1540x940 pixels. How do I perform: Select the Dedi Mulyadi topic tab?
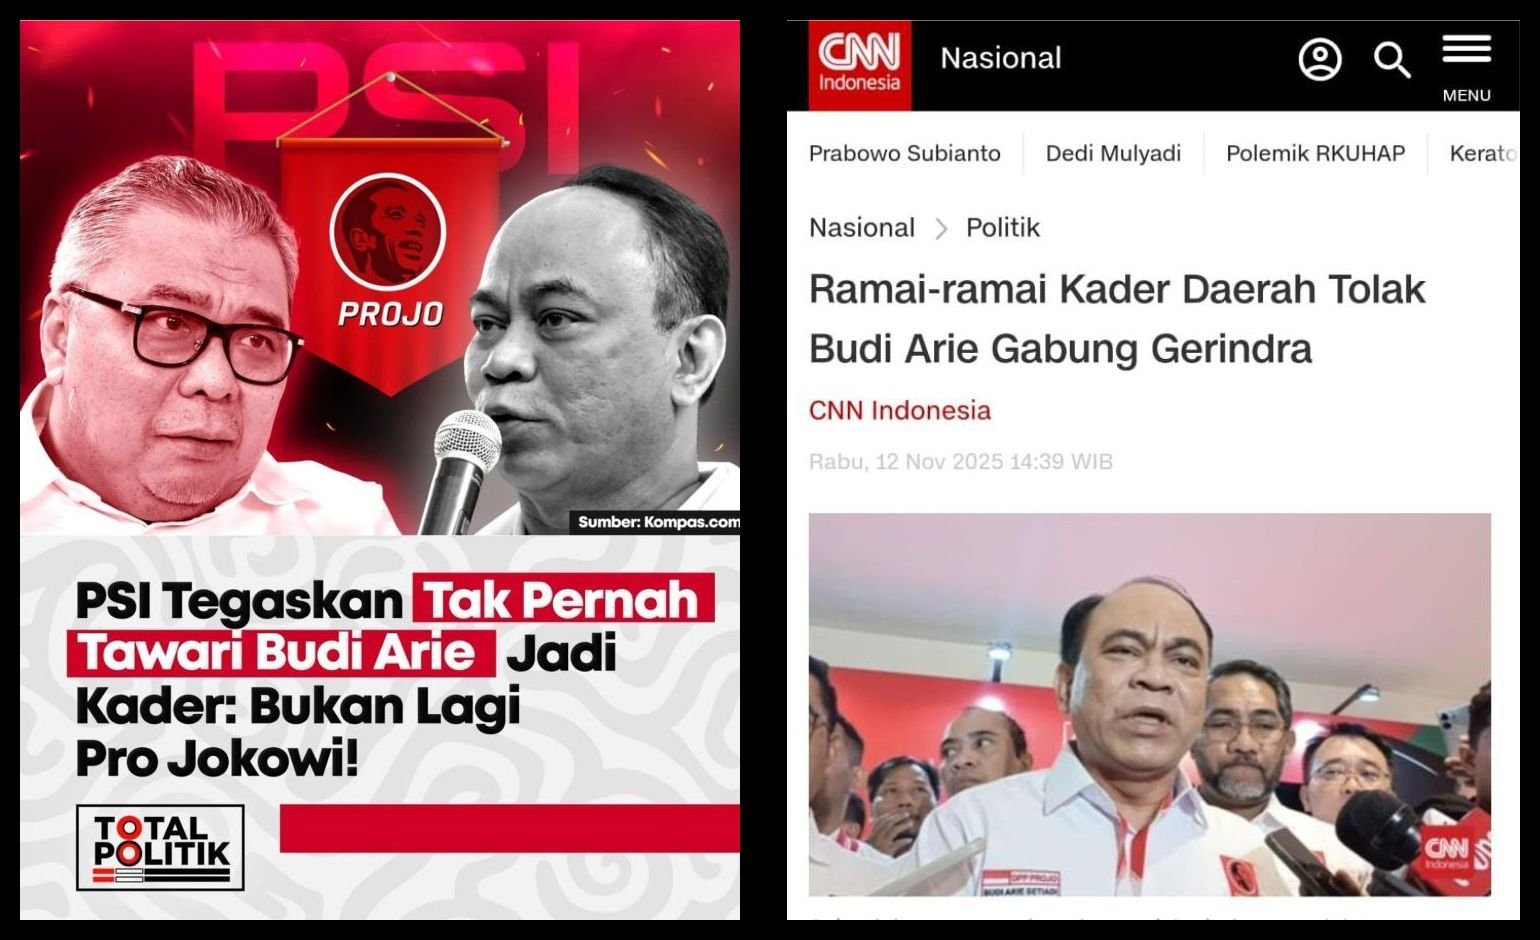1113,153
